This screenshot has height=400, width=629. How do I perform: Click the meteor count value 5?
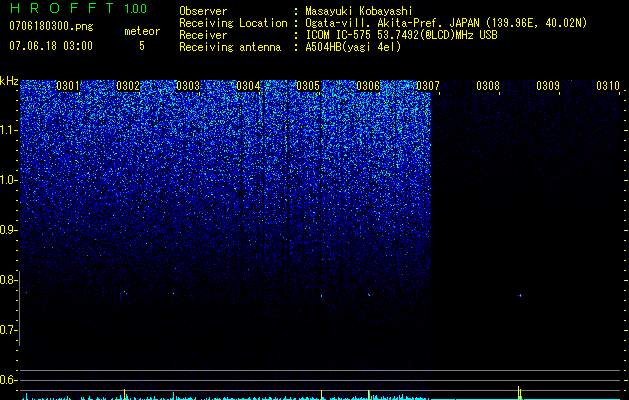click(142, 46)
